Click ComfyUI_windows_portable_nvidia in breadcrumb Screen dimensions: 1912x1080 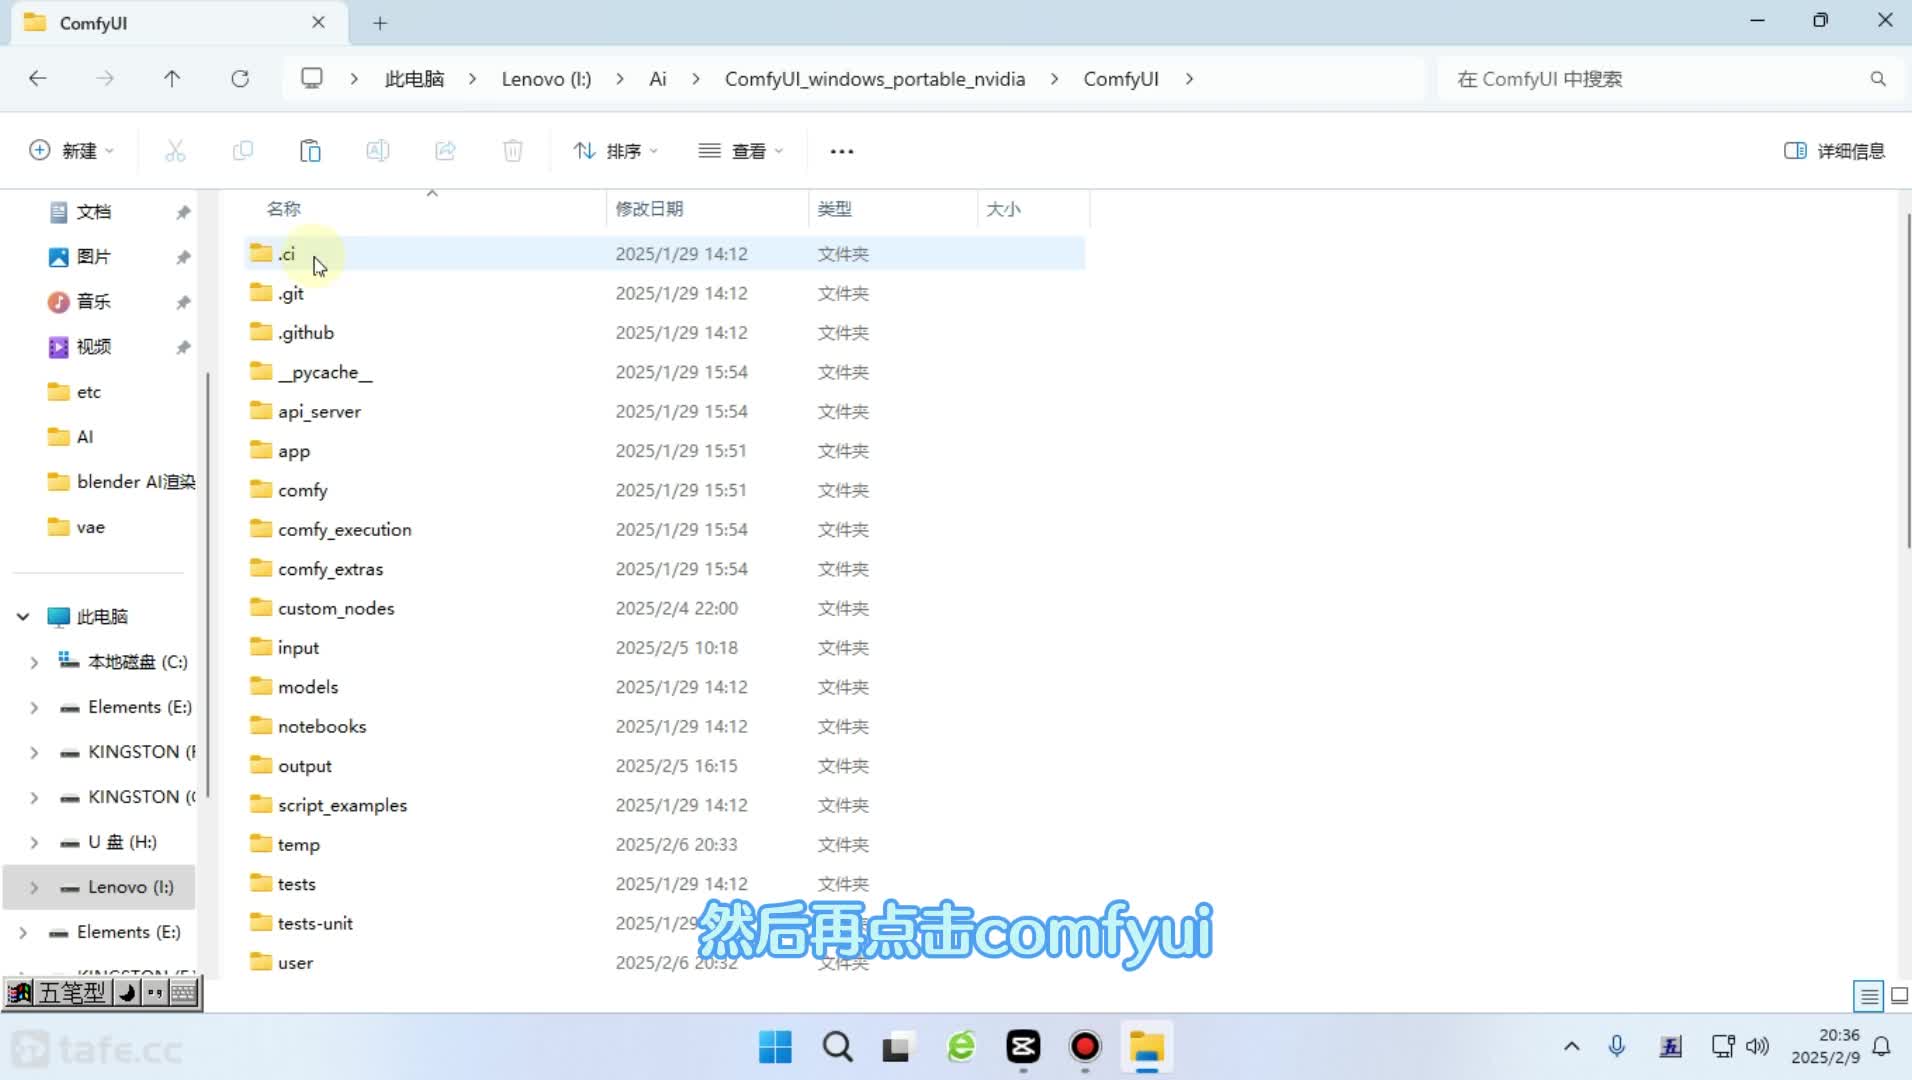874,79
